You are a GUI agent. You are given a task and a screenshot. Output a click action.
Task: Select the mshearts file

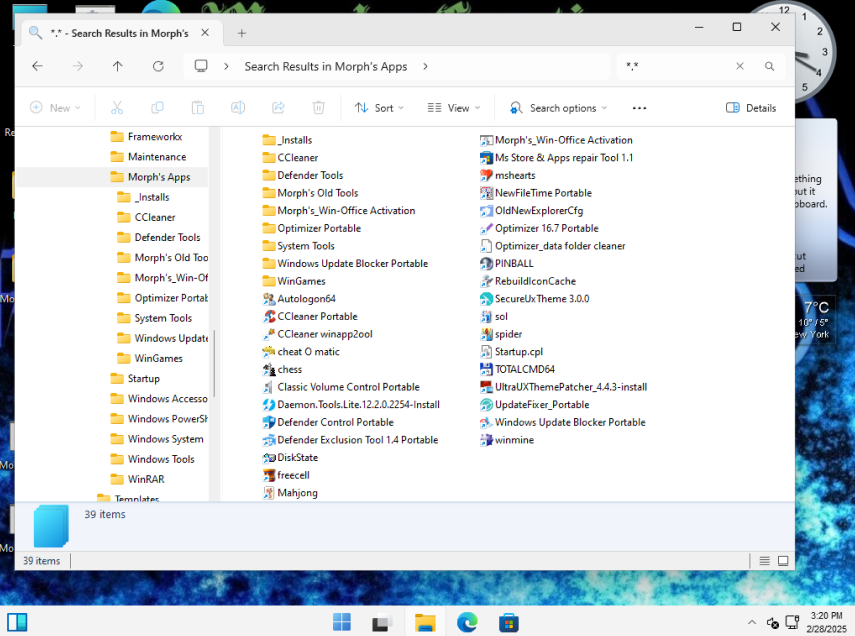508,176
